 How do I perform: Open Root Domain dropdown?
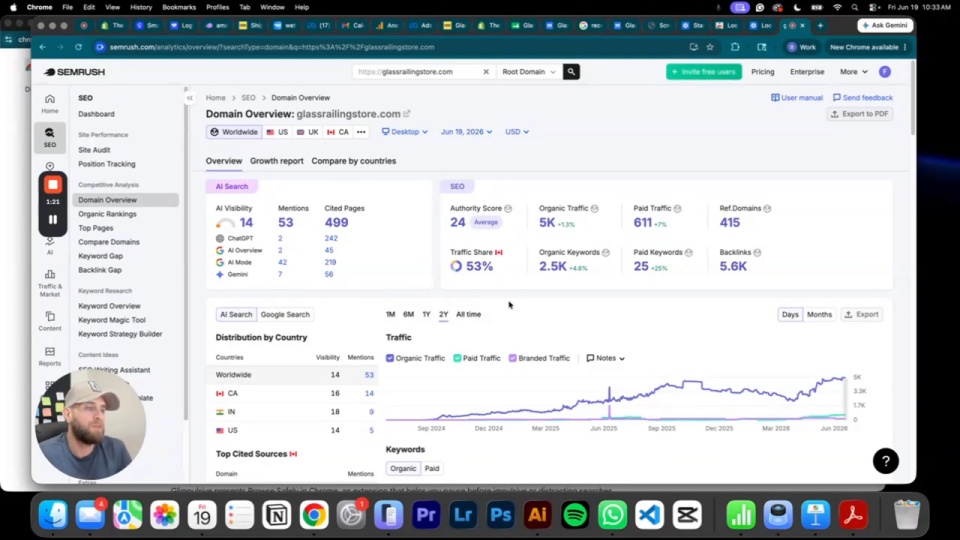click(x=528, y=72)
